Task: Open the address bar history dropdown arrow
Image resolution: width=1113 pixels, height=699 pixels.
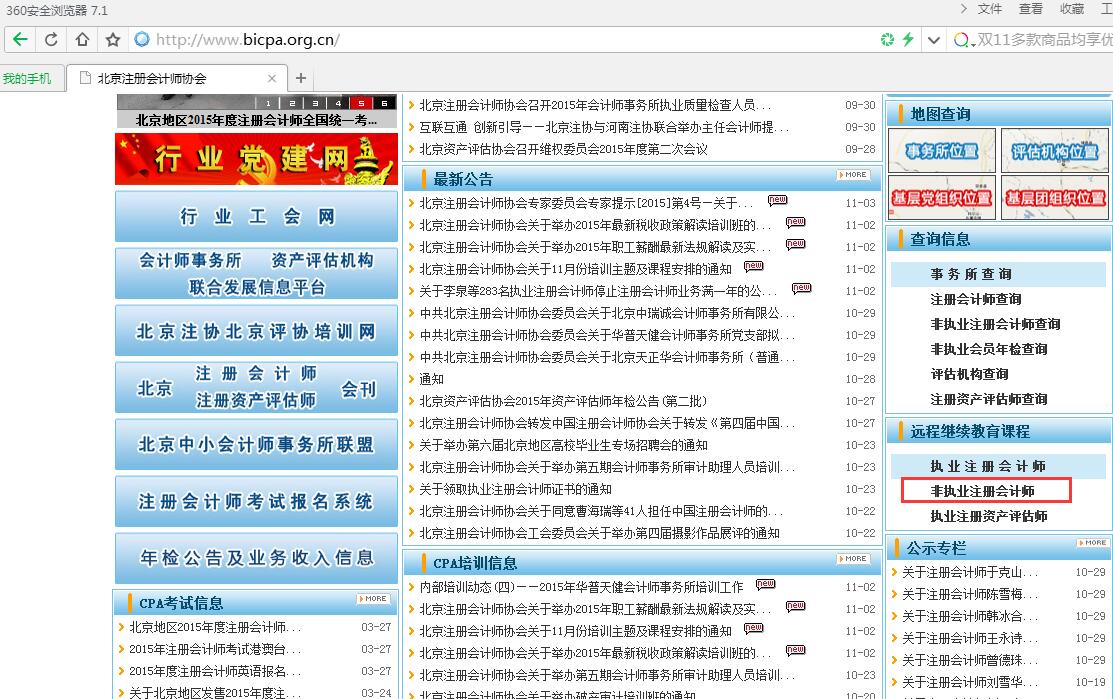Action: (934, 40)
